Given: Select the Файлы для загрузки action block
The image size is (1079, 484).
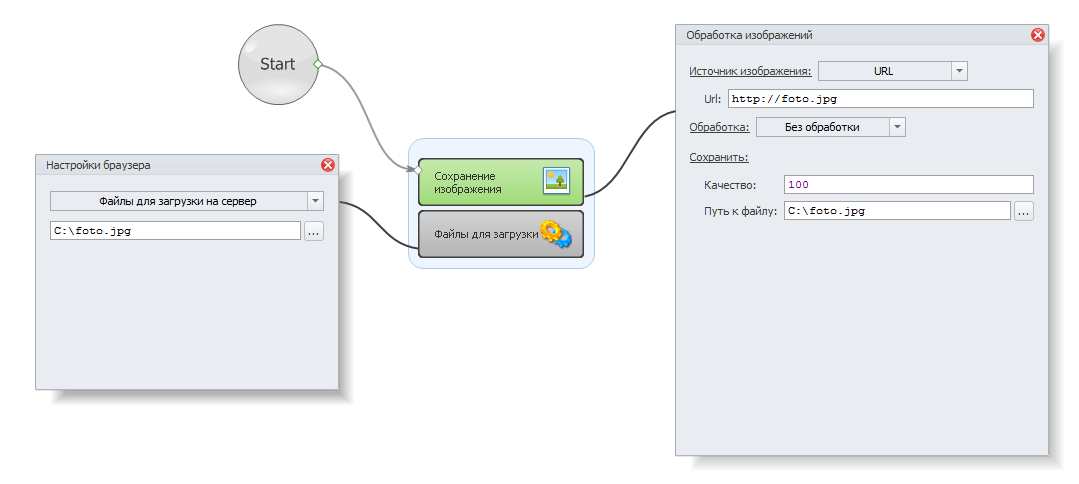Looking at the screenshot, I should point(501,234).
